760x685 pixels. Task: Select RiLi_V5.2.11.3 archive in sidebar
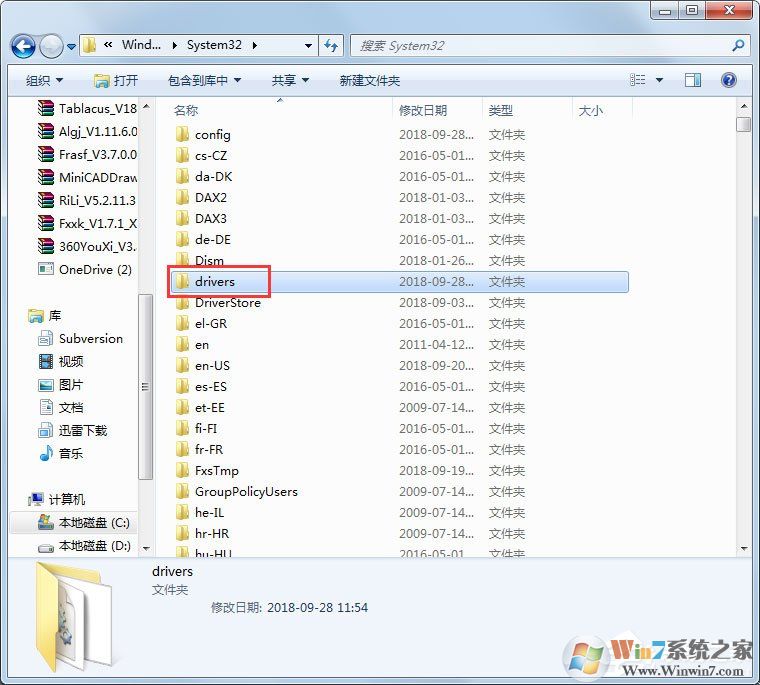tap(88, 200)
